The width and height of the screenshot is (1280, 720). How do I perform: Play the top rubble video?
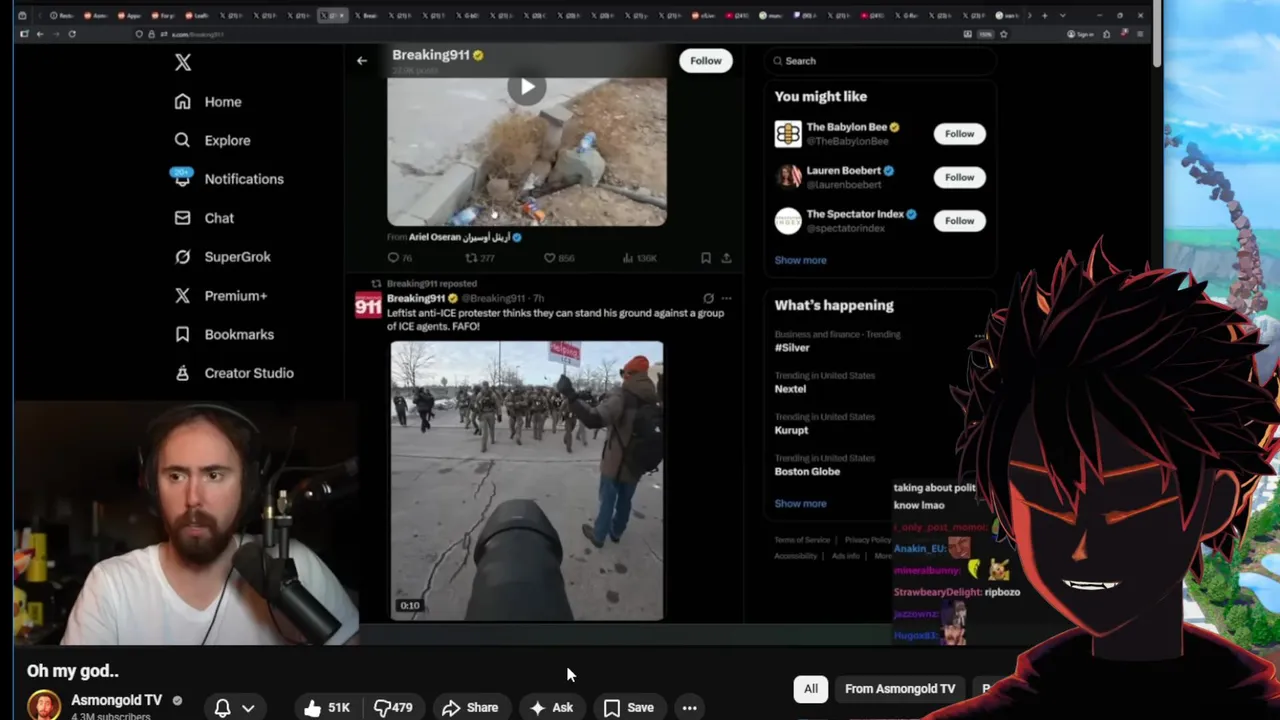point(527,87)
